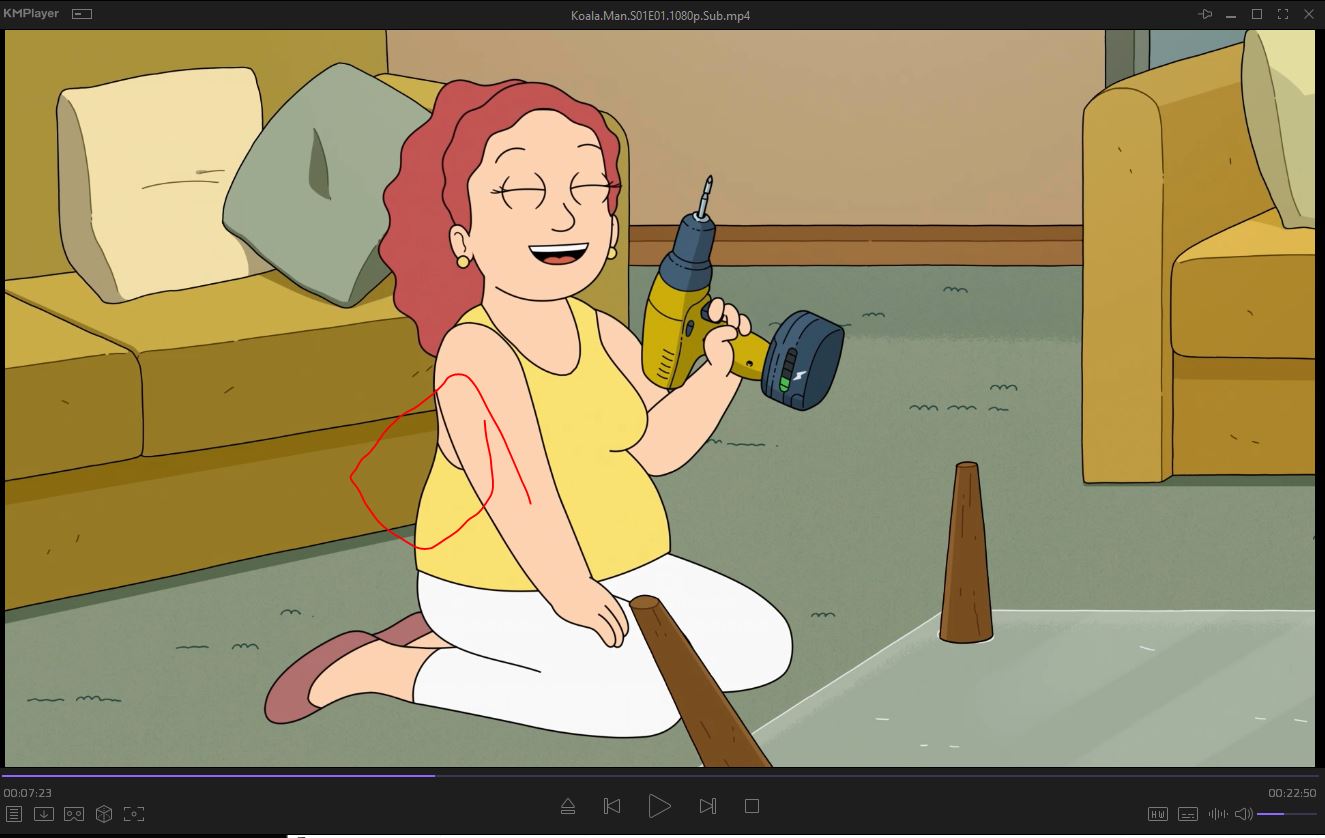The image size is (1325, 838).
Task: Enable VR mode goggles icon
Action: (74, 814)
